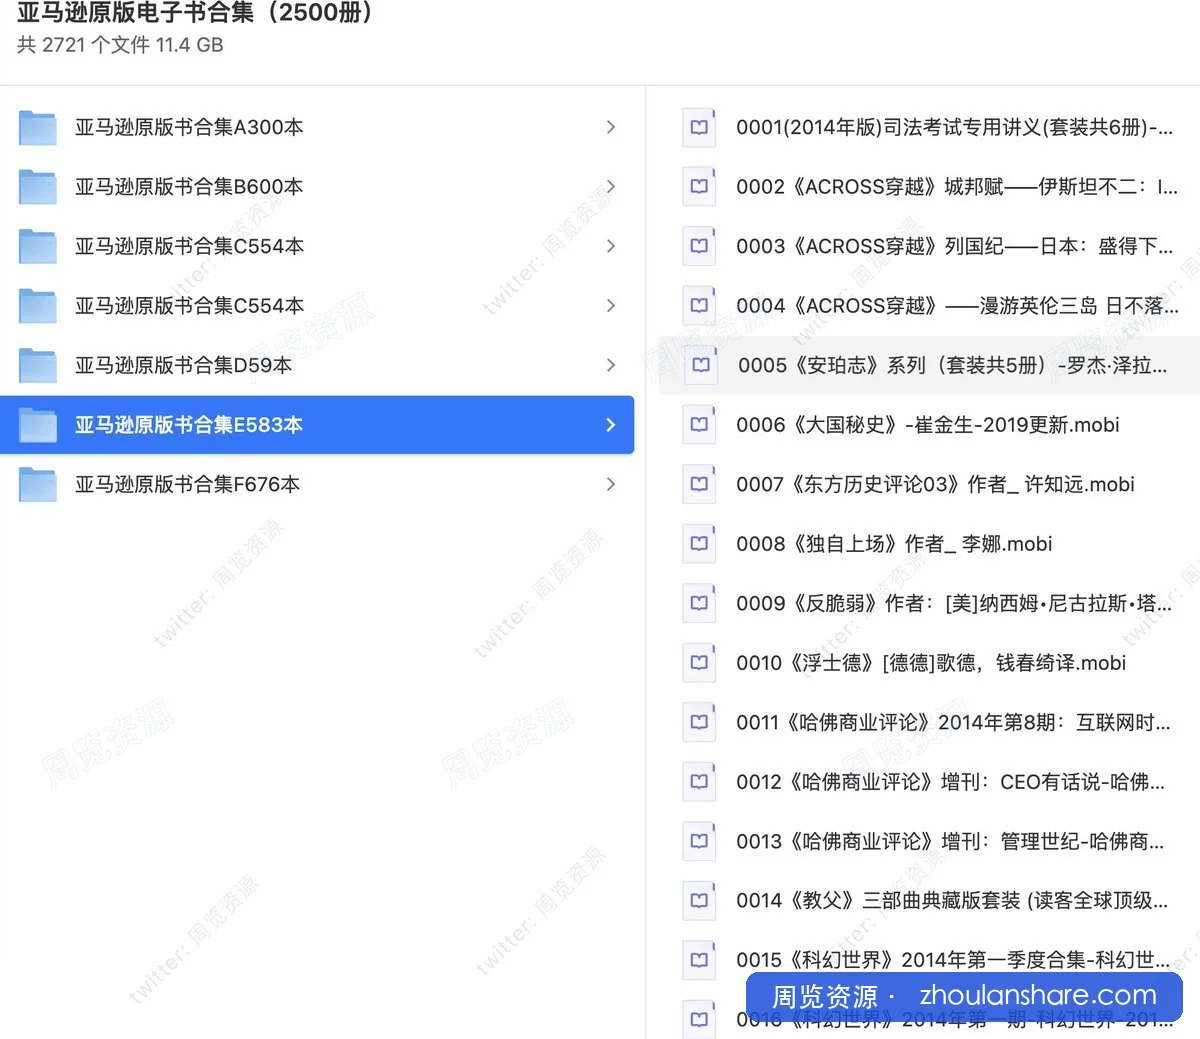The width and height of the screenshot is (1200, 1039).
Task: Click the folder icon beside 亚马逊原版书合集B600本
Action: click(x=38, y=187)
